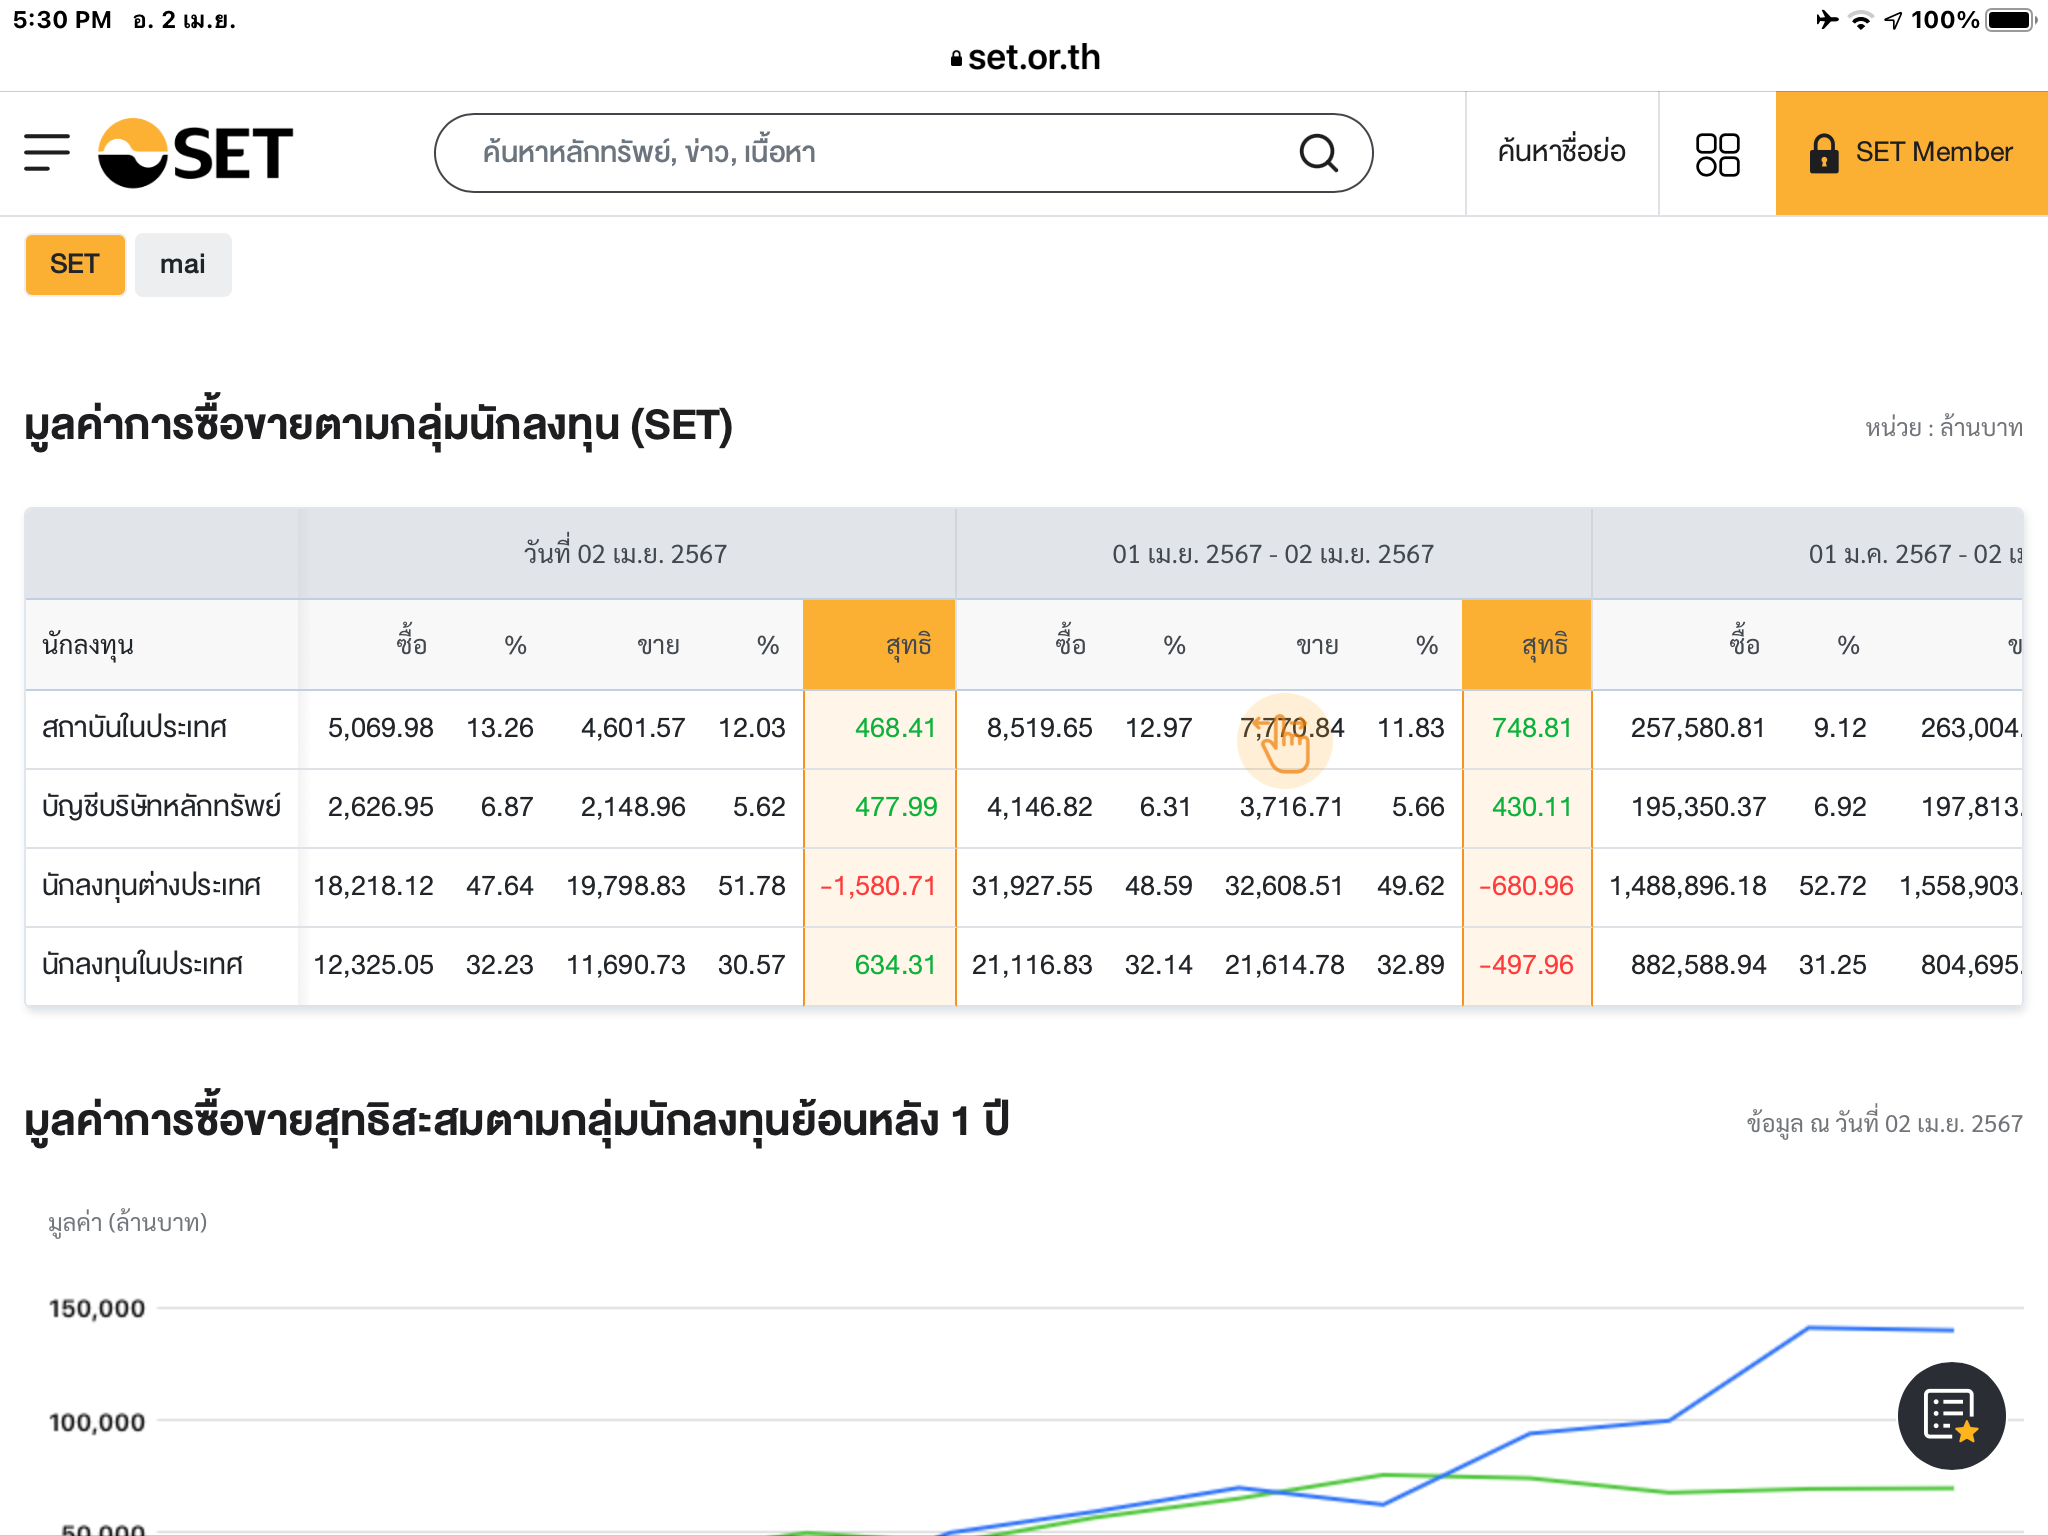Click the SET logo
The height and width of the screenshot is (1536, 2048).
pyautogui.click(x=195, y=153)
